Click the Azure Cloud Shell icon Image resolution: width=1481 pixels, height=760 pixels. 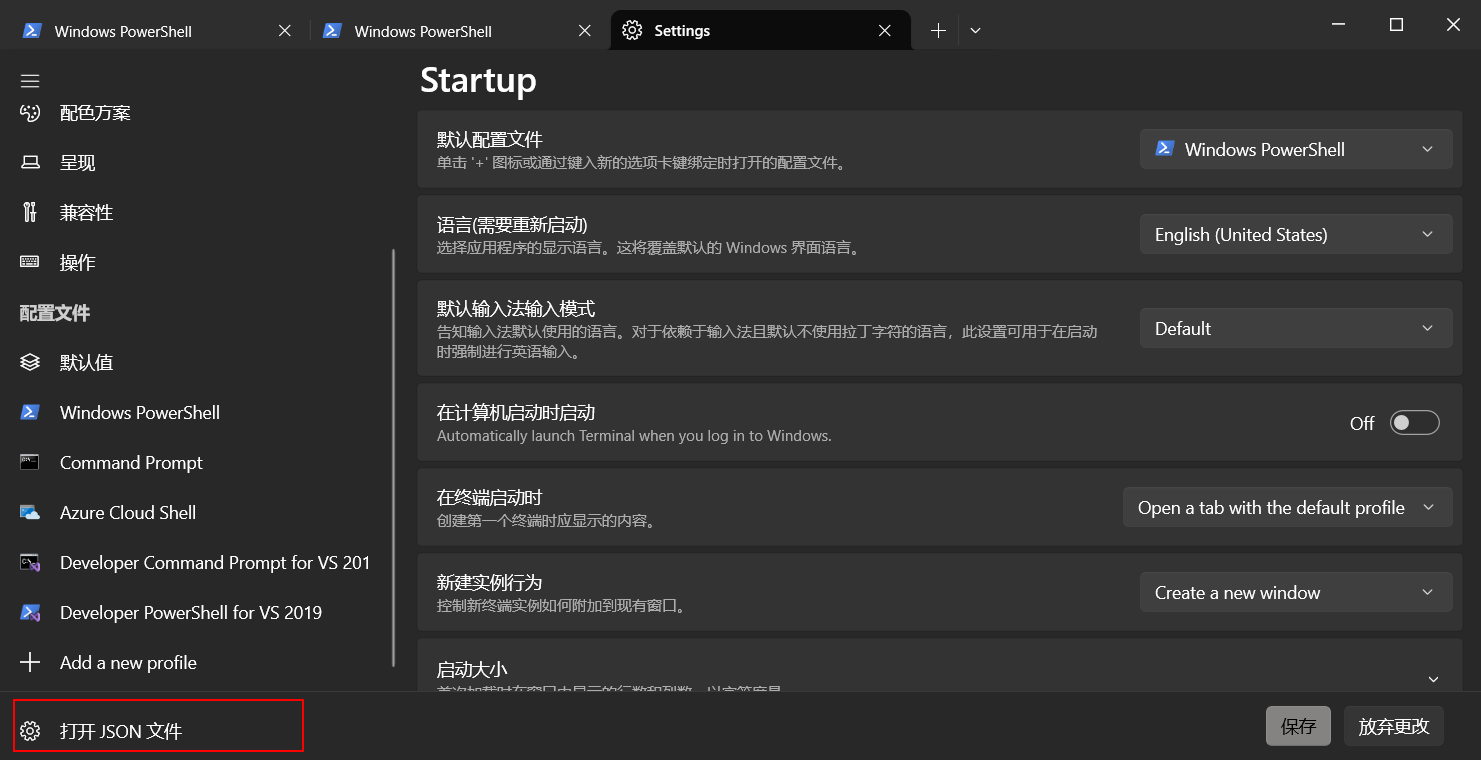click(x=30, y=512)
